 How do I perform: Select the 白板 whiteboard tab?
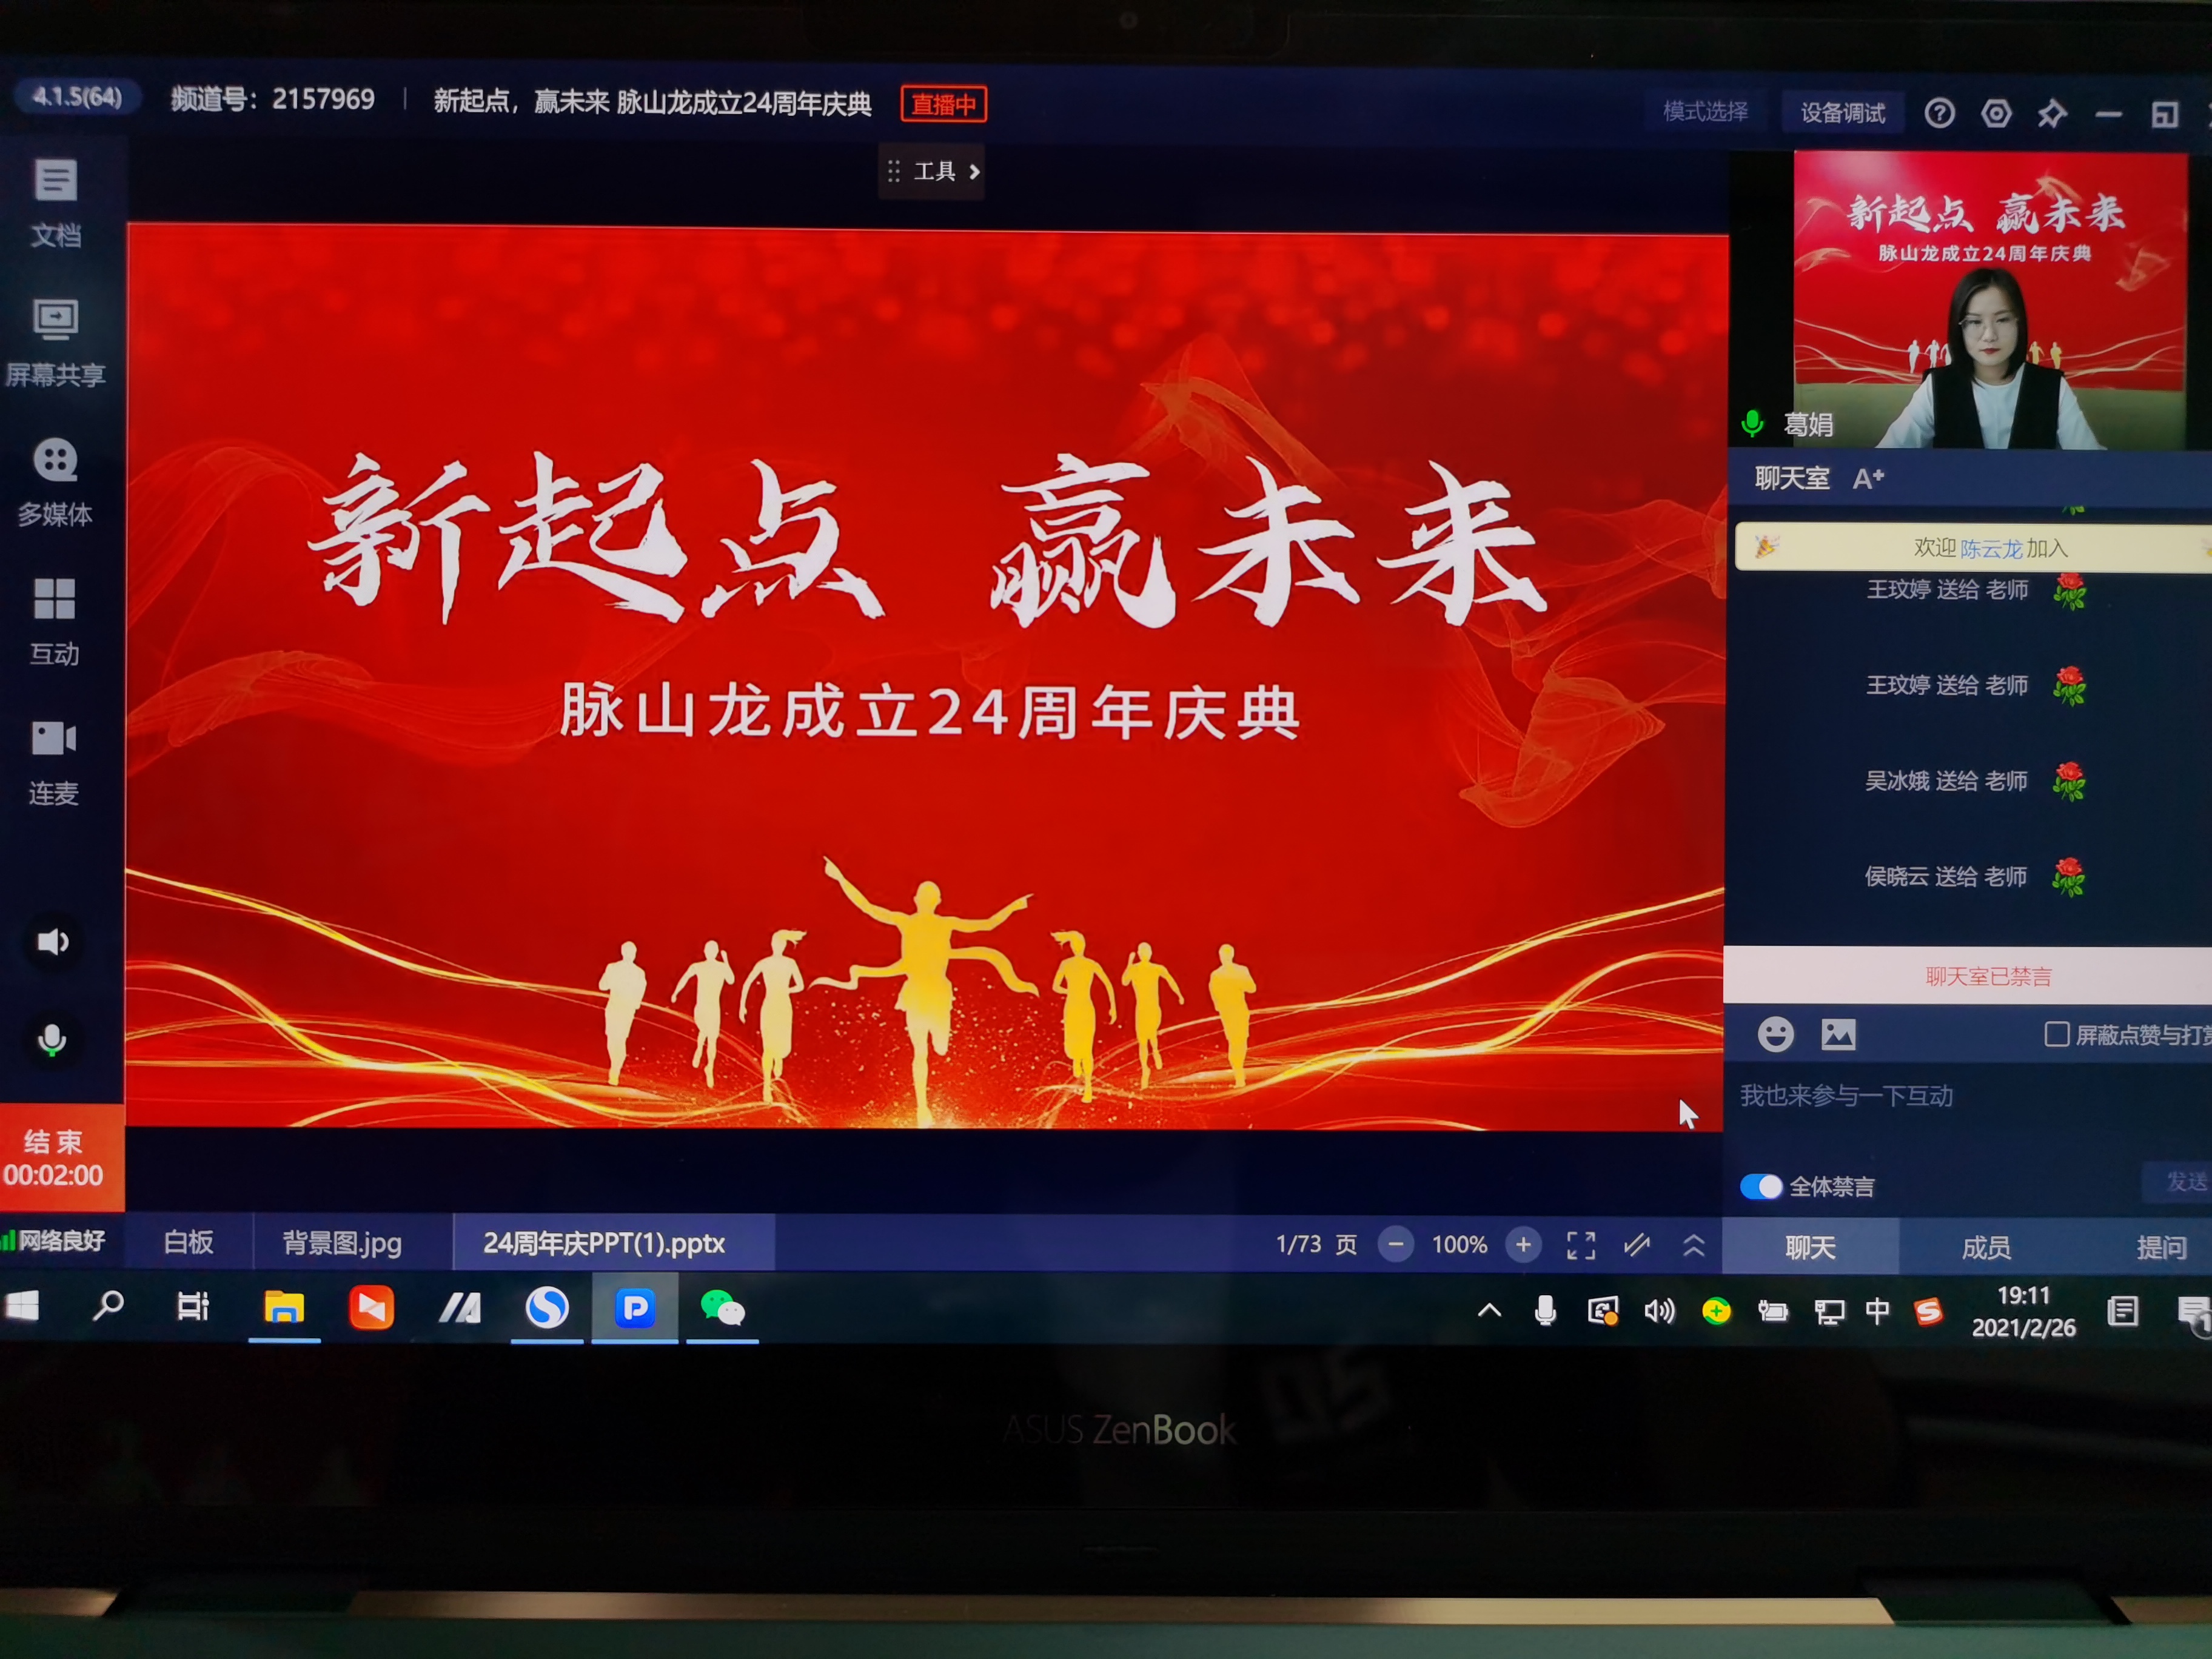[x=188, y=1242]
